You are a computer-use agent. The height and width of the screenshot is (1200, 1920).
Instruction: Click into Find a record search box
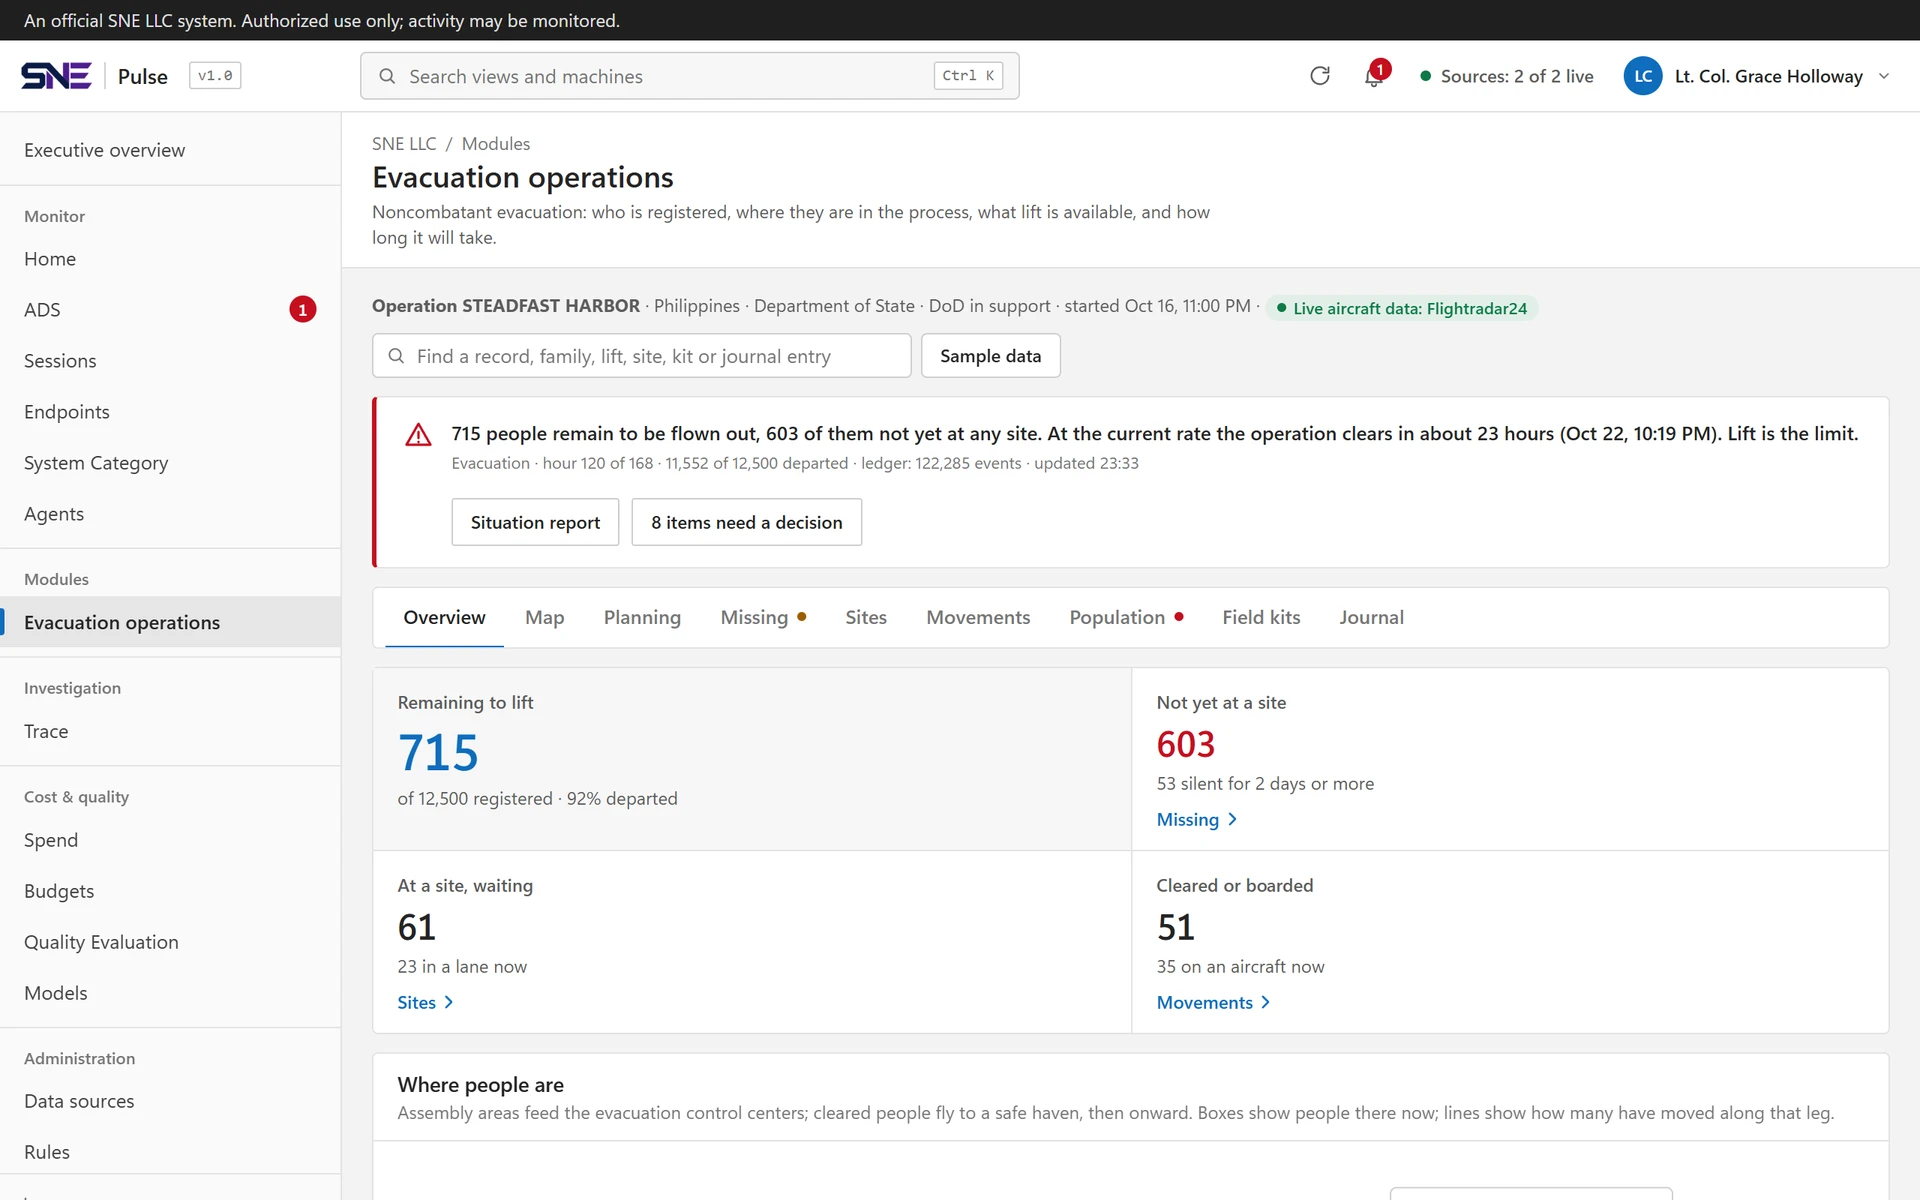pyautogui.click(x=642, y=356)
